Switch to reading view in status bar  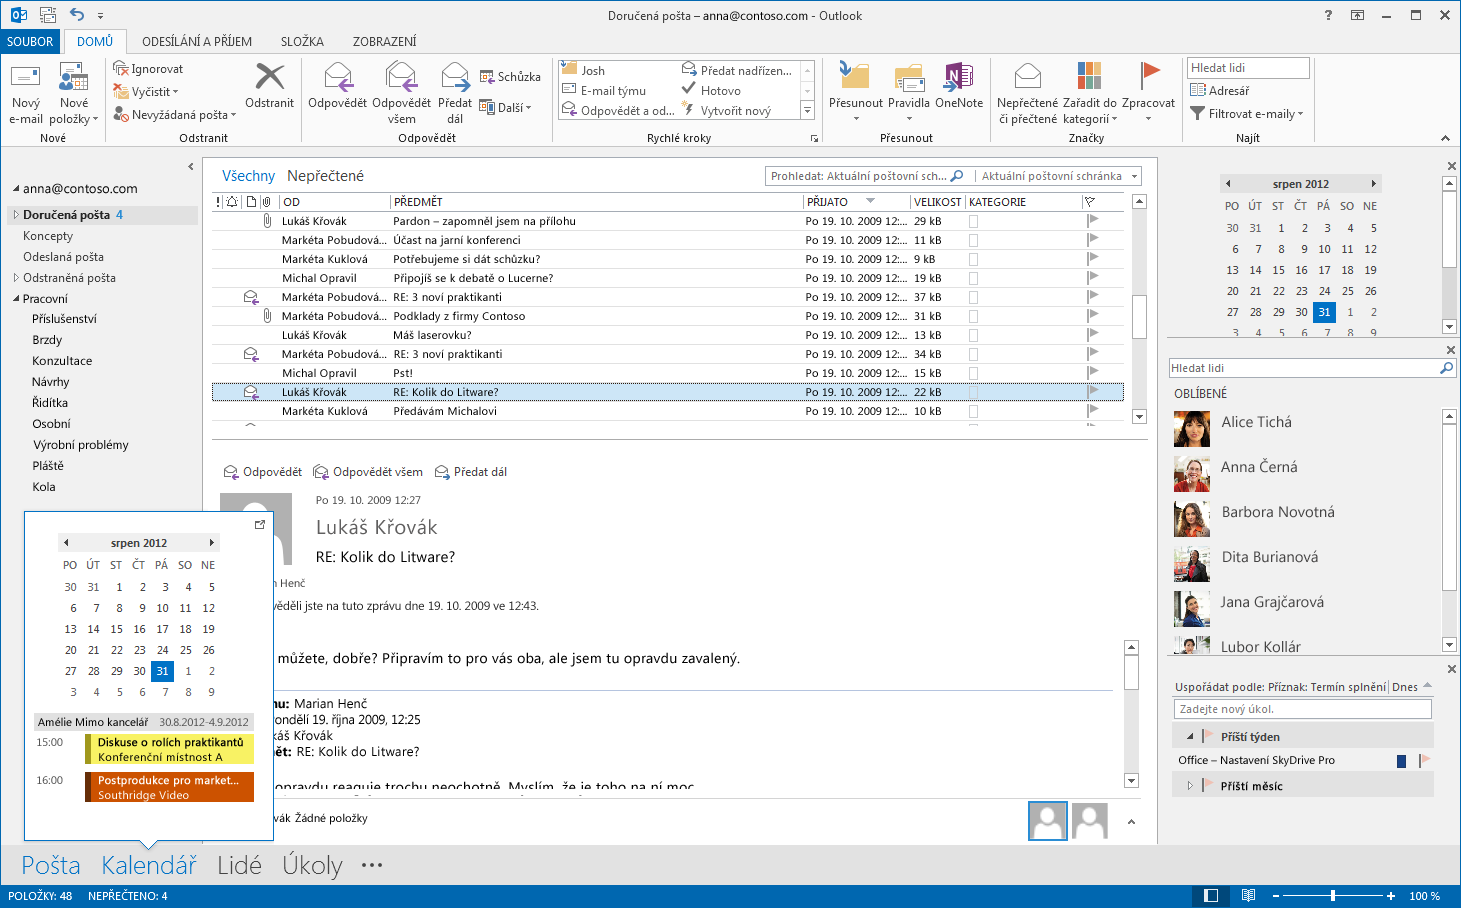tap(1248, 896)
